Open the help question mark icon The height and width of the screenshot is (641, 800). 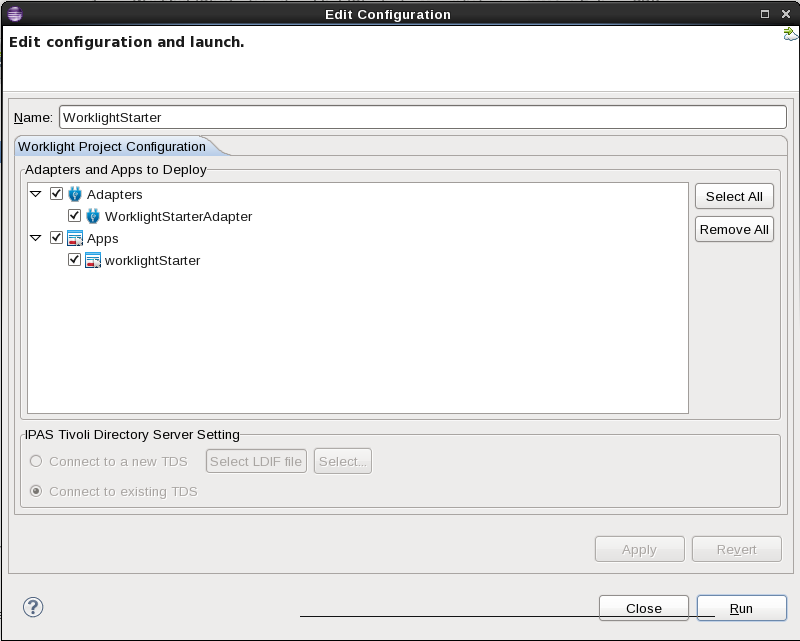[x=33, y=607]
